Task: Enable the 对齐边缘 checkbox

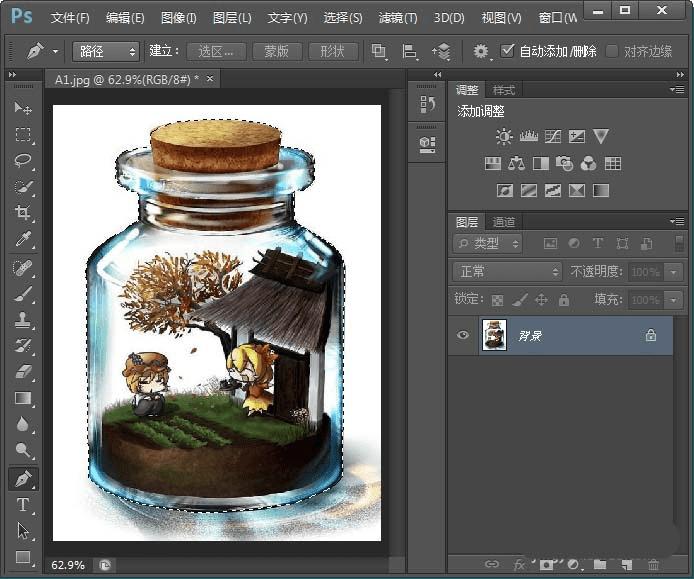Action: click(612, 50)
